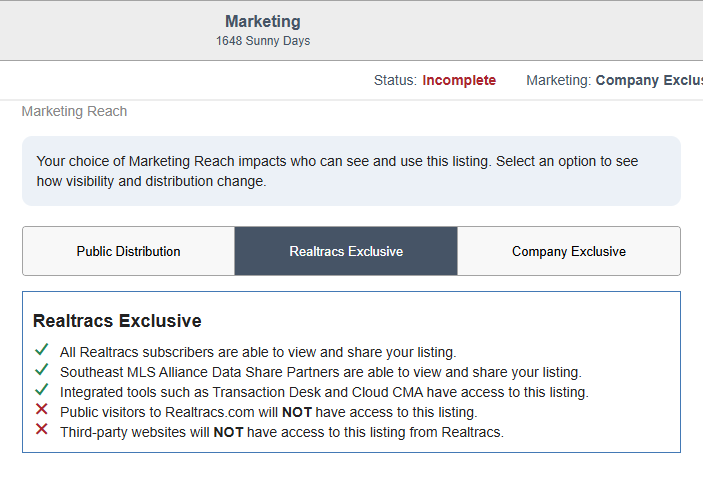Click the Public visitors to Realtracs.com line
The height and width of the screenshot is (486, 703).
click(x=269, y=412)
